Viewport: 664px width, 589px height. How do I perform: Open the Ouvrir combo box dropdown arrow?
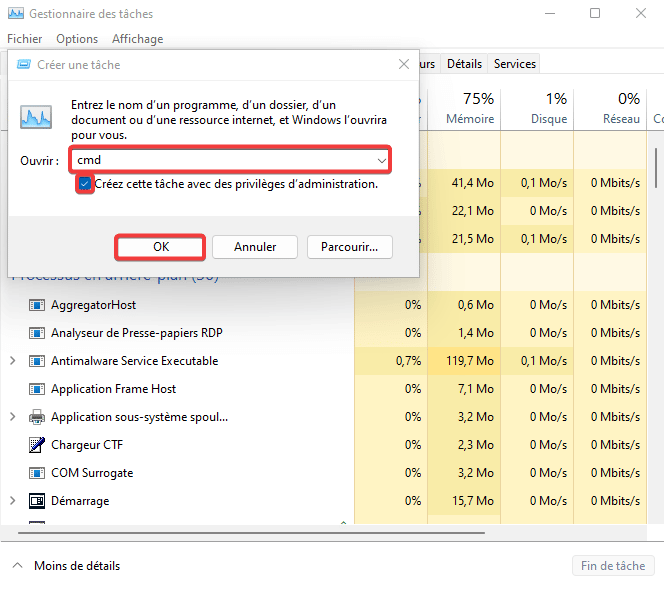(382, 160)
